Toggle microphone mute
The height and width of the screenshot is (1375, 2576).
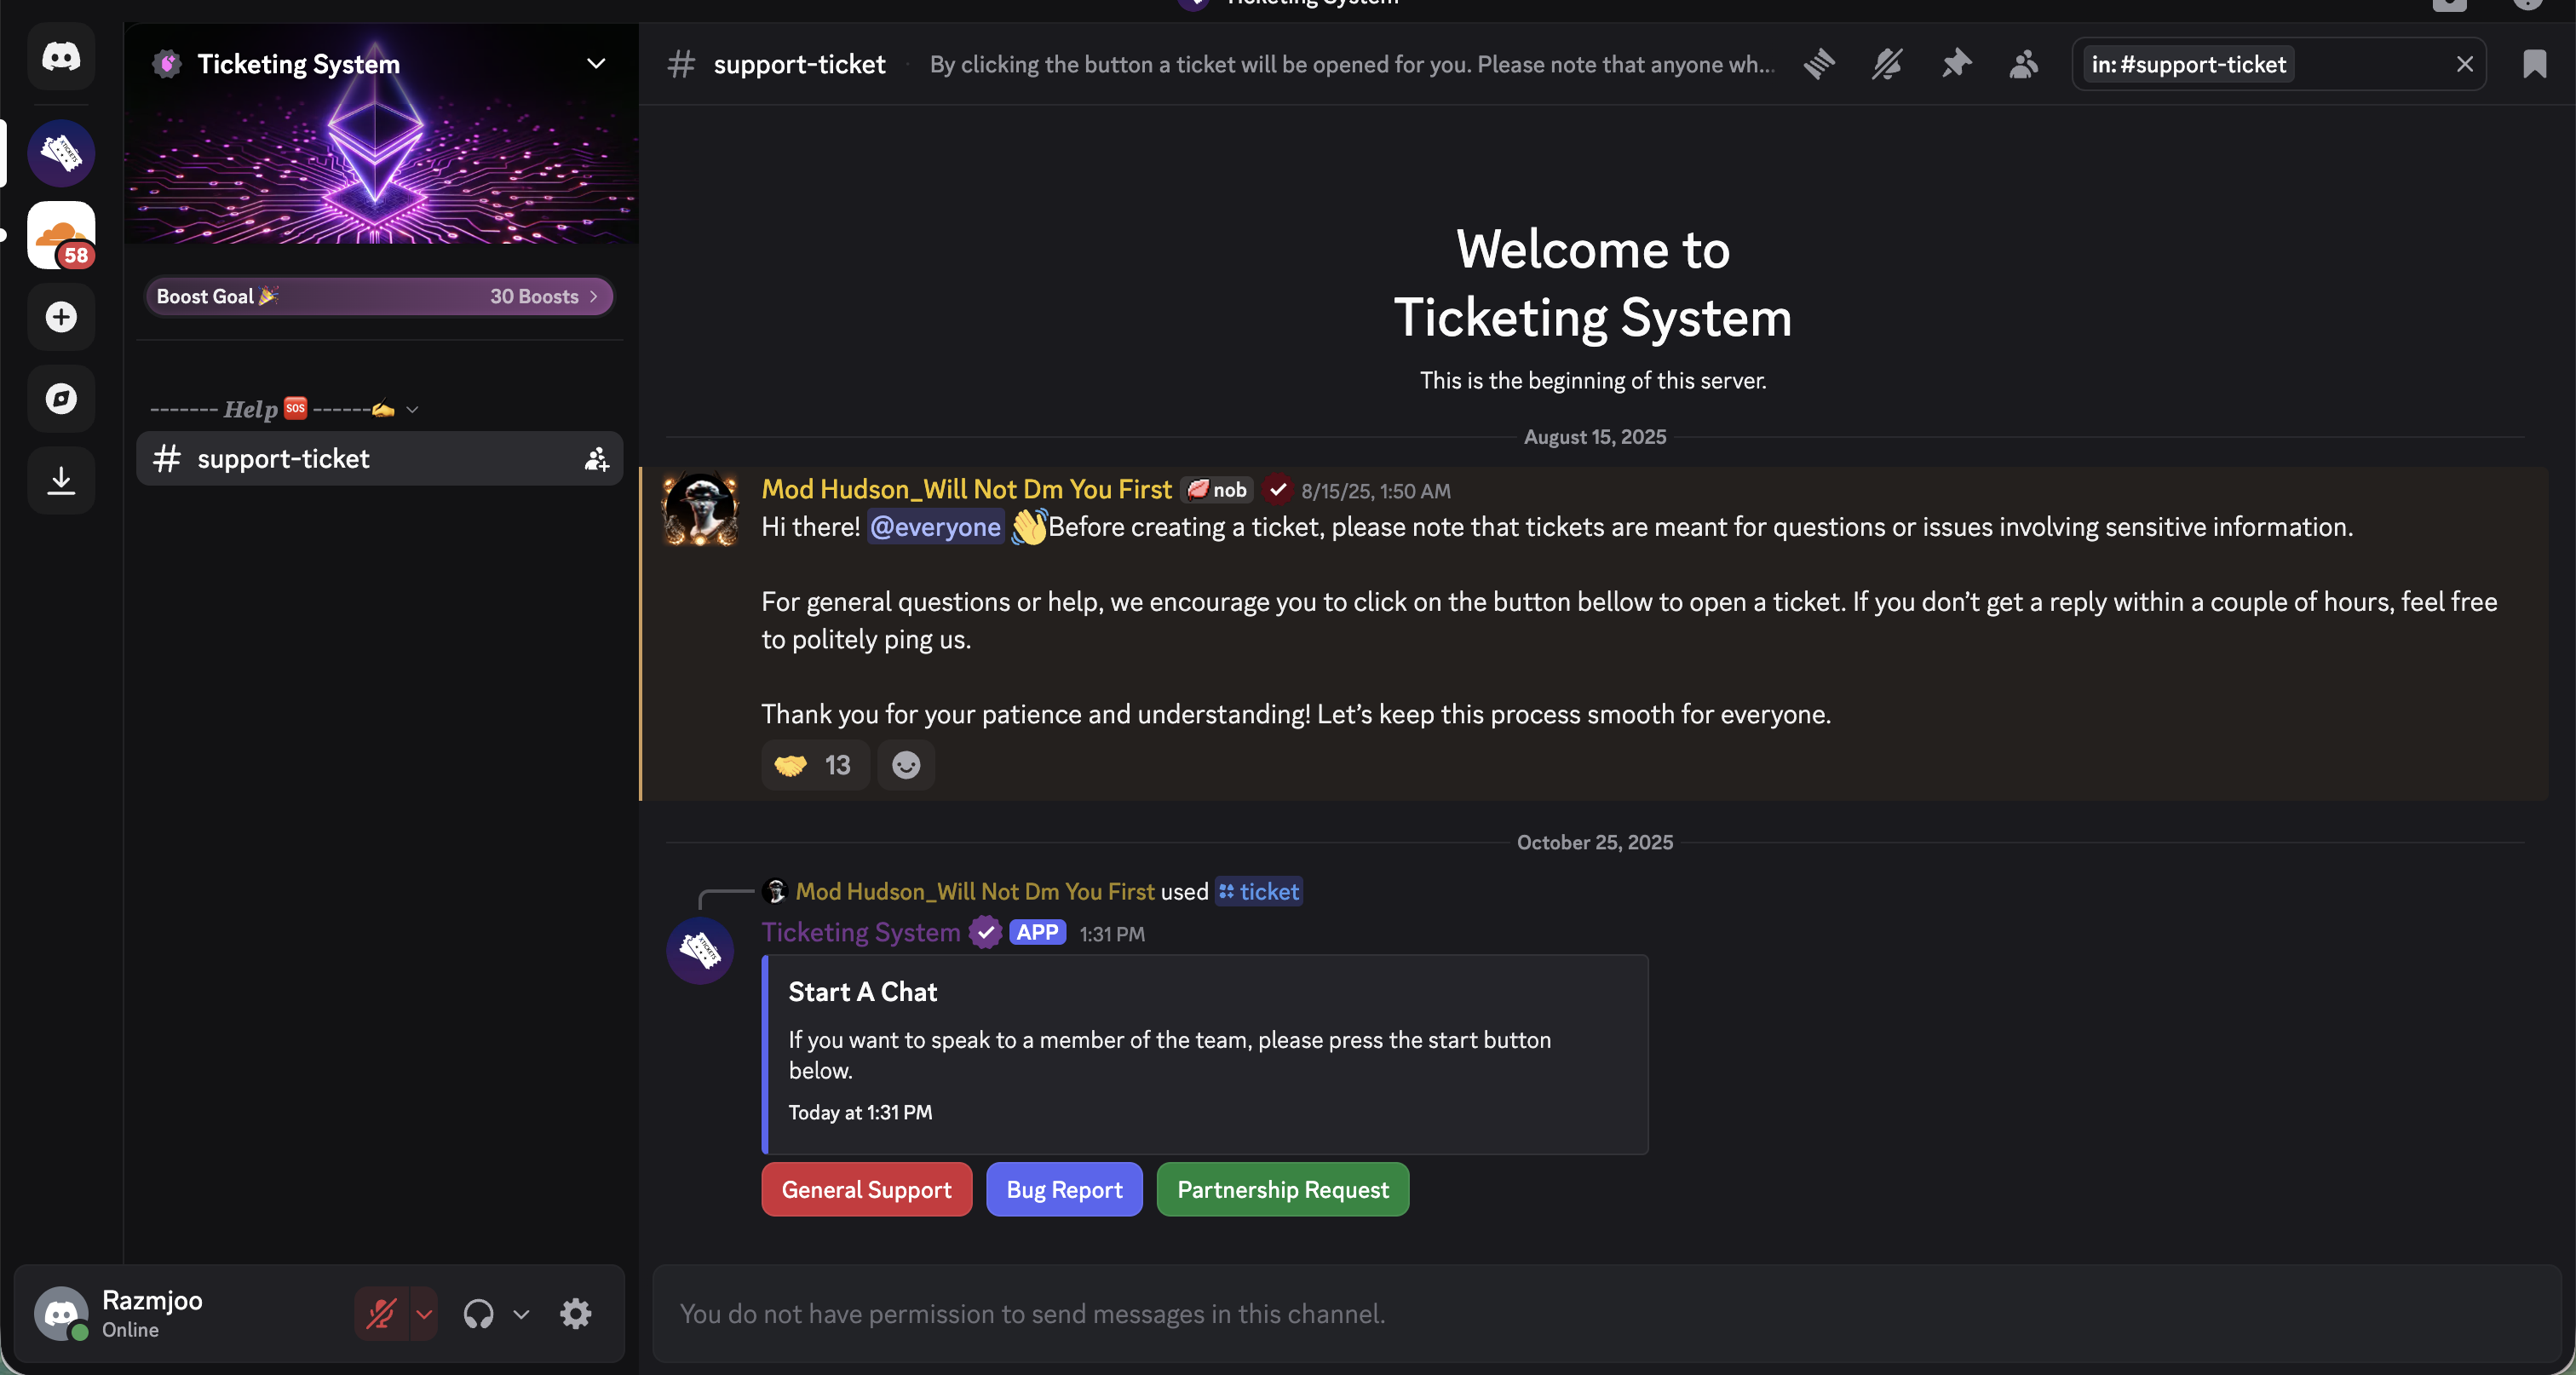[x=381, y=1313]
